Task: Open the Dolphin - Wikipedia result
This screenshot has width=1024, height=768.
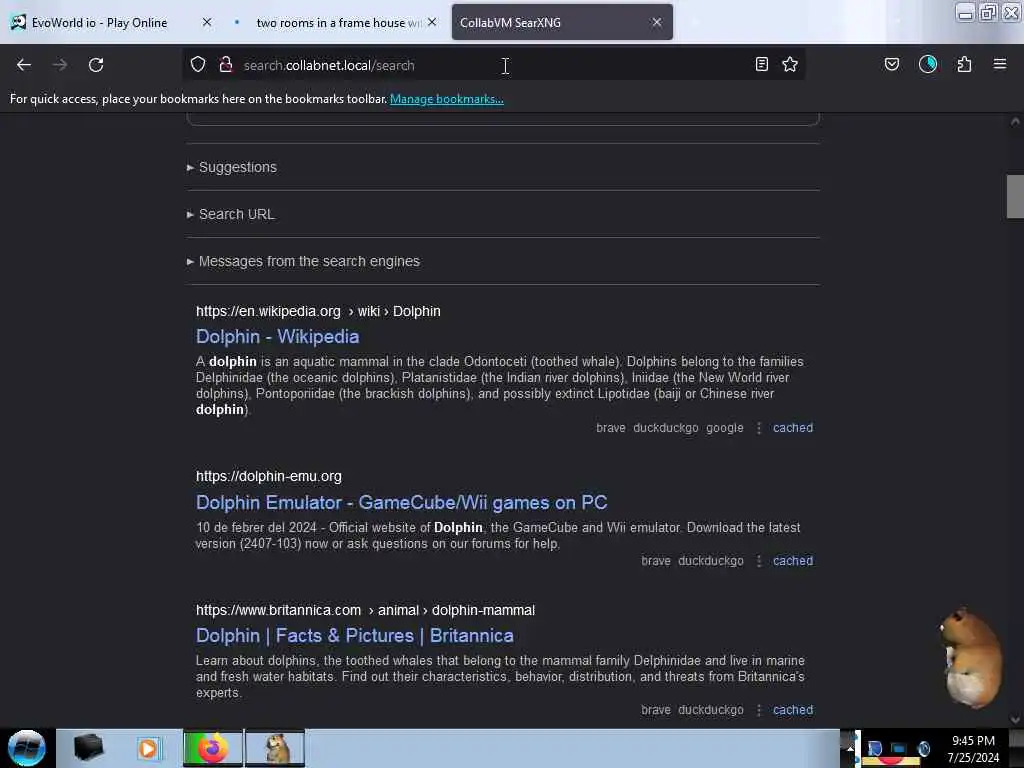Action: coord(278,337)
